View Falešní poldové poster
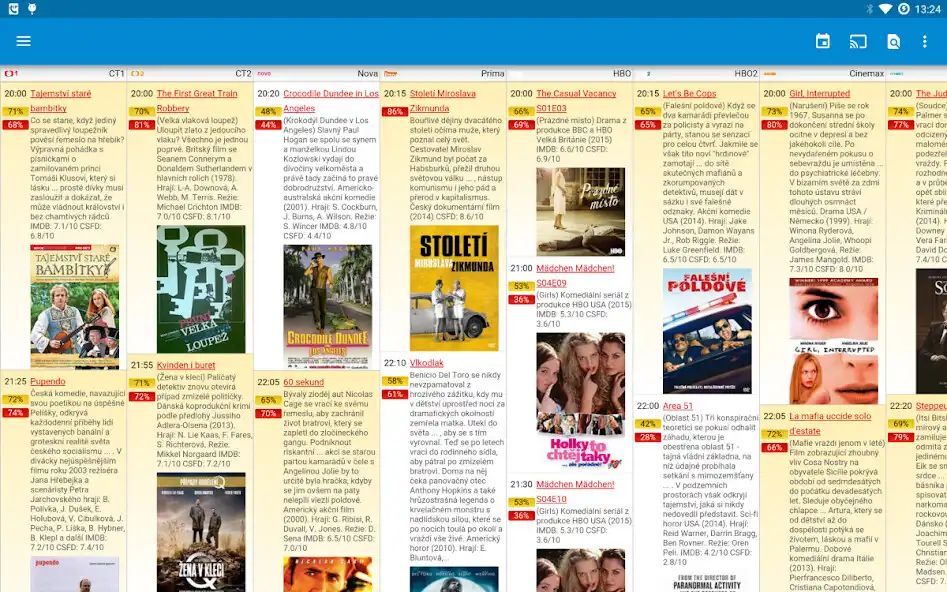The width and height of the screenshot is (947, 592). 707,331
